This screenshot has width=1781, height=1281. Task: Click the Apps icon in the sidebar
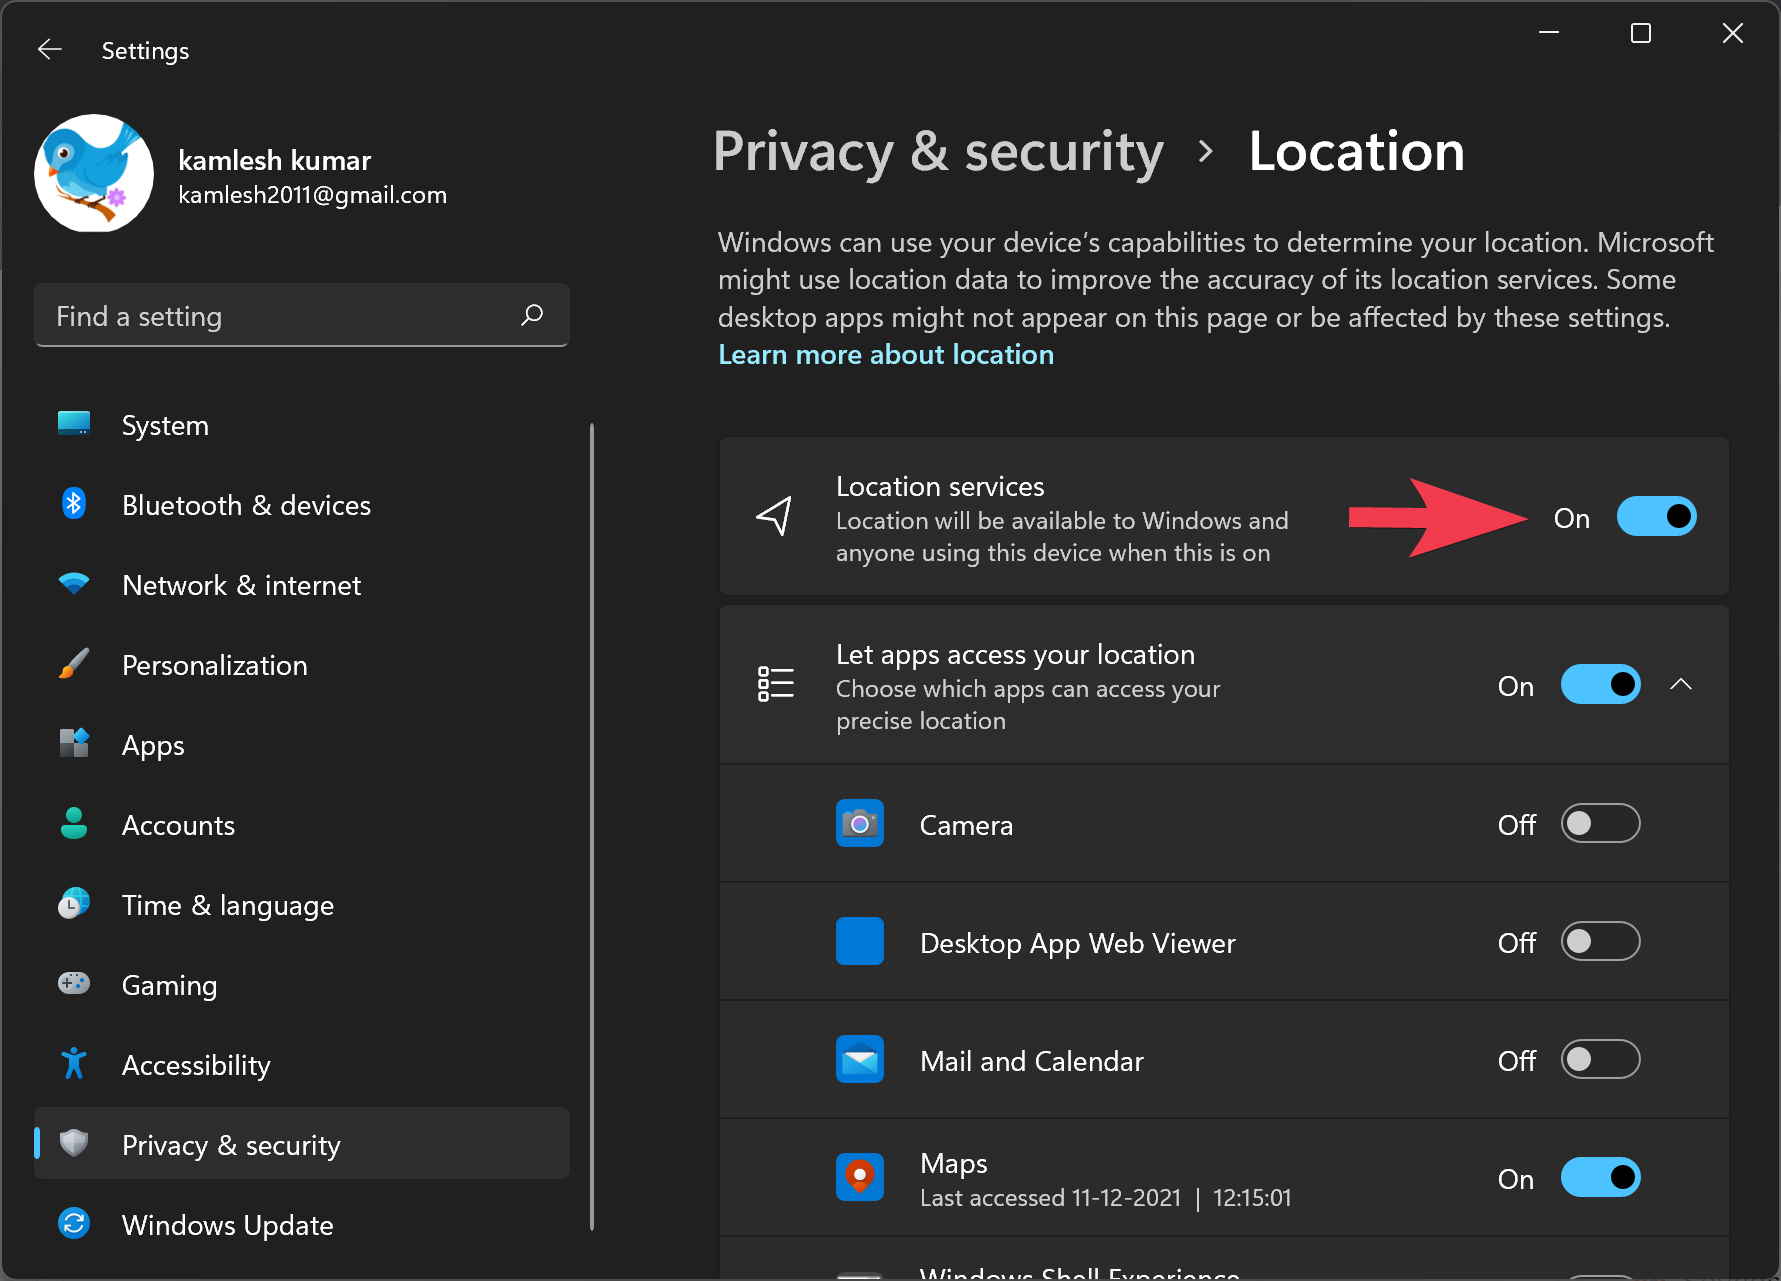click(x=74, y=744)
